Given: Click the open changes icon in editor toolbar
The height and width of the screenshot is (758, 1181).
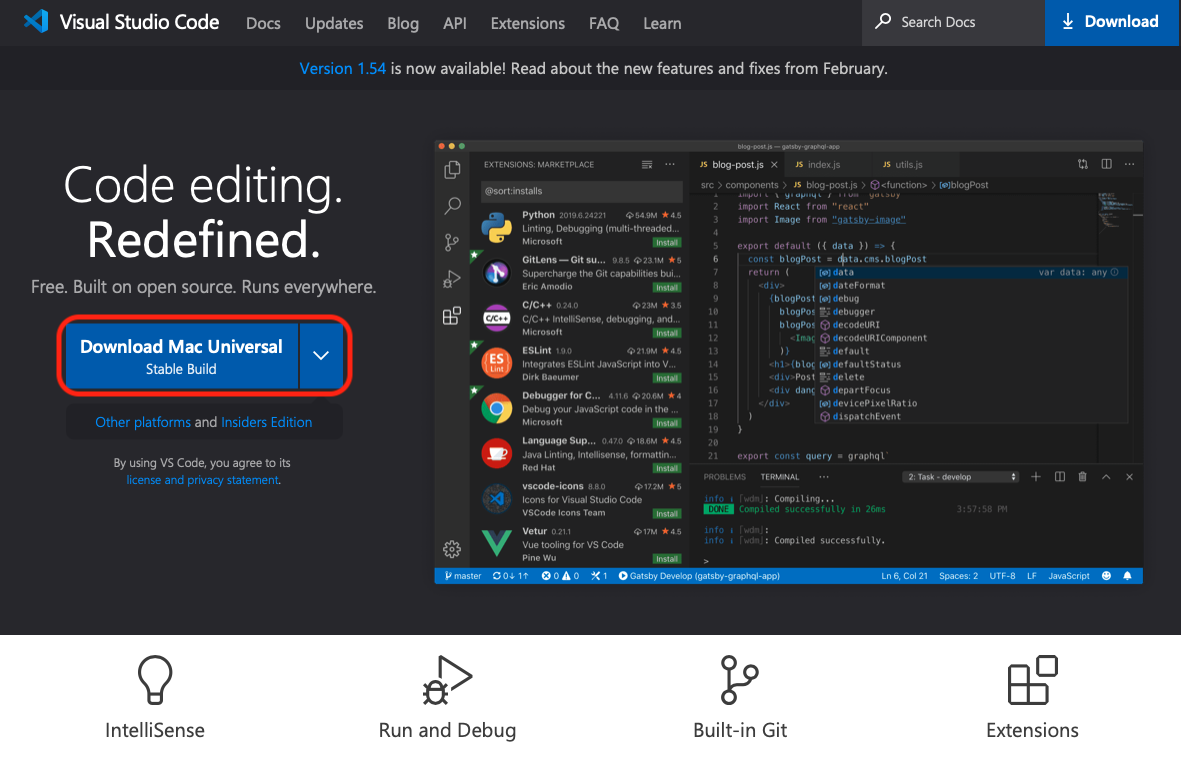Looking at the screenshot, I should 1083,164.
